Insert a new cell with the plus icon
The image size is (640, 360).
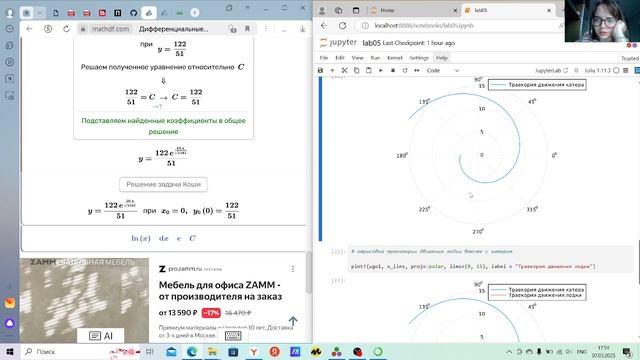click(332, 71)
